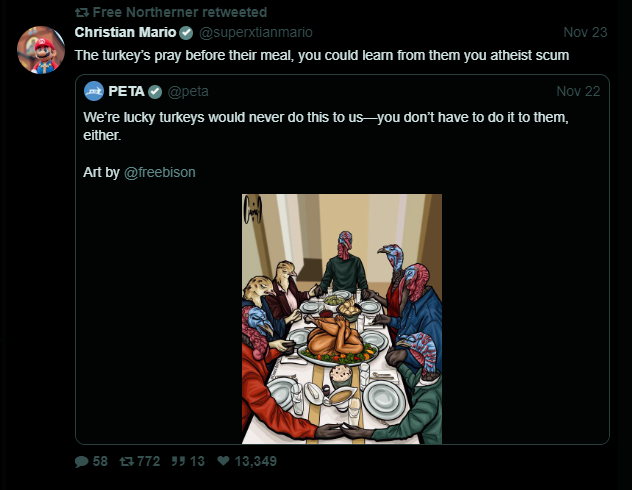Image resolution: width=632 pixels, height=490 pixels.
Task: Click the verified badge next to PETA
Action: [x=155, y=92]
